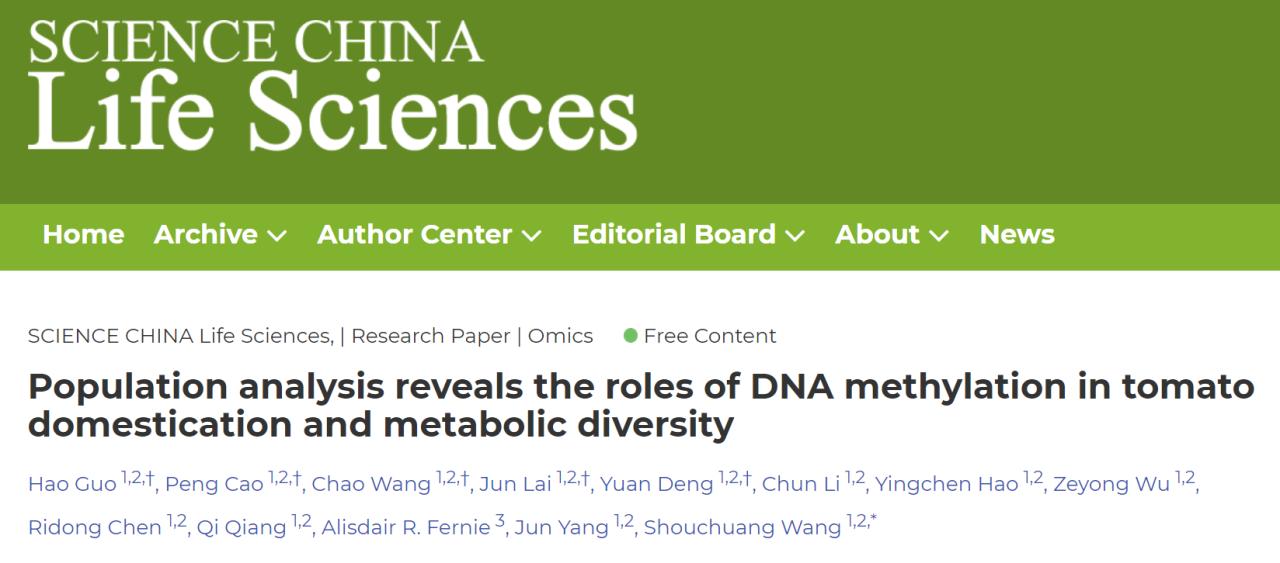The image size is (1280, 563).
Task: Open corresponding author Shouchuang Wang link
Action: pyautogui.click(x=742, y=527)
